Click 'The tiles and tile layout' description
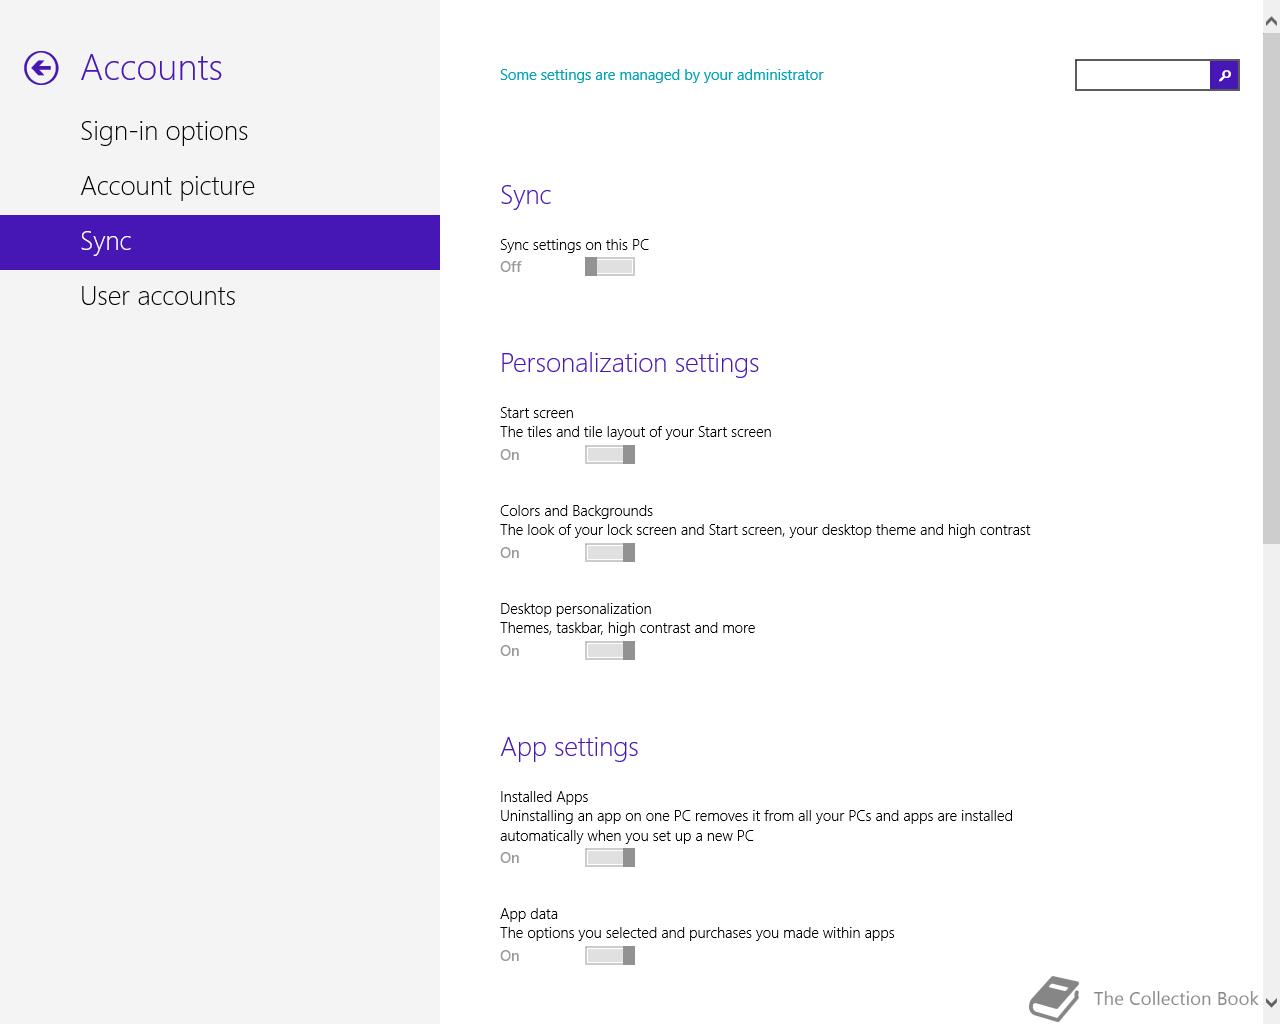The image size is (1280, 1024). pyautogui.click(x=635, y=432)
